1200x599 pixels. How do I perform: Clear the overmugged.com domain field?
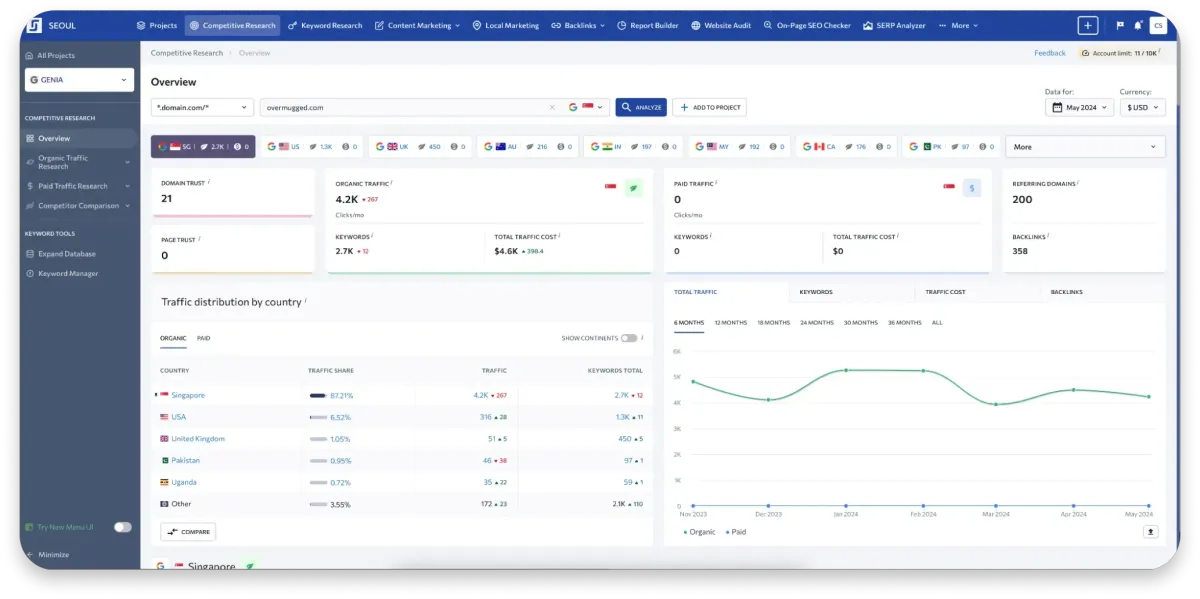click(552, 107)
